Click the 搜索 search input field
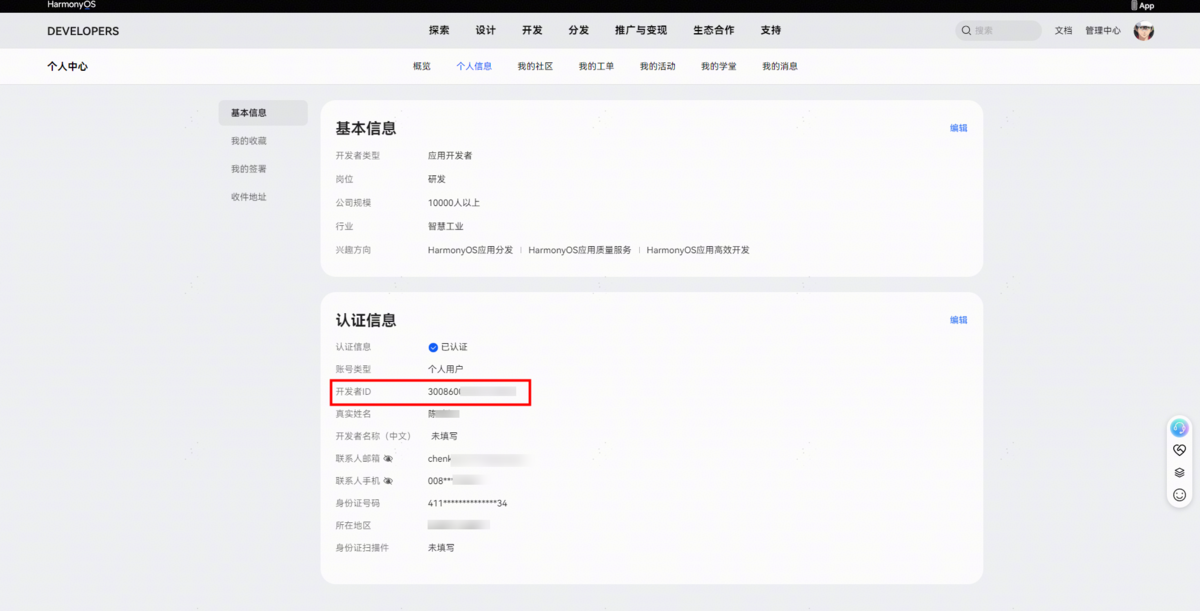The height and width of the screenshot is (611, 1200). pyautogui.click(x=1003, y=31)
